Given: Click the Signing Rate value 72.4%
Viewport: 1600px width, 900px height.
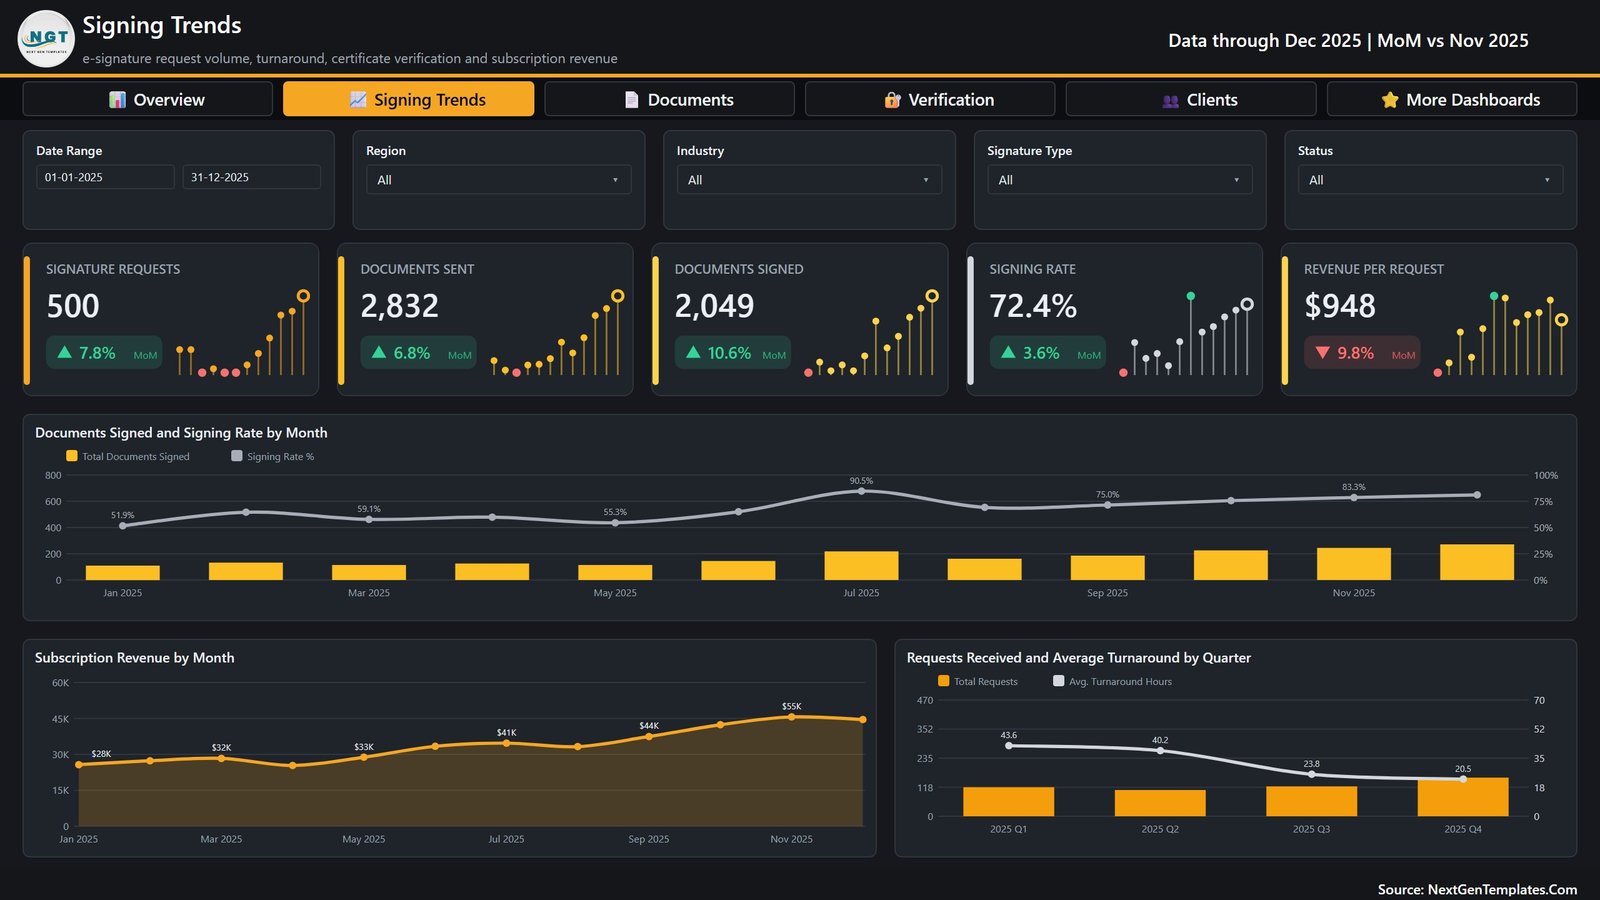Looking at the screenshot, I should (x=1033, y=306).
